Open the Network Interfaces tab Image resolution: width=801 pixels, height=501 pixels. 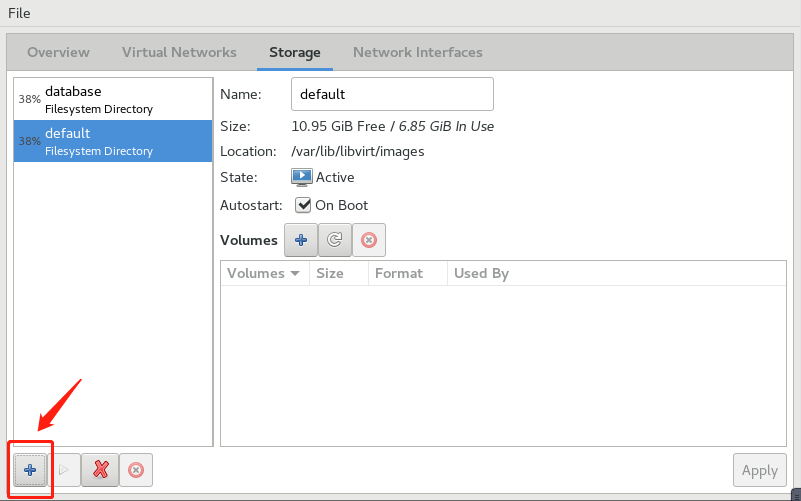417,52
